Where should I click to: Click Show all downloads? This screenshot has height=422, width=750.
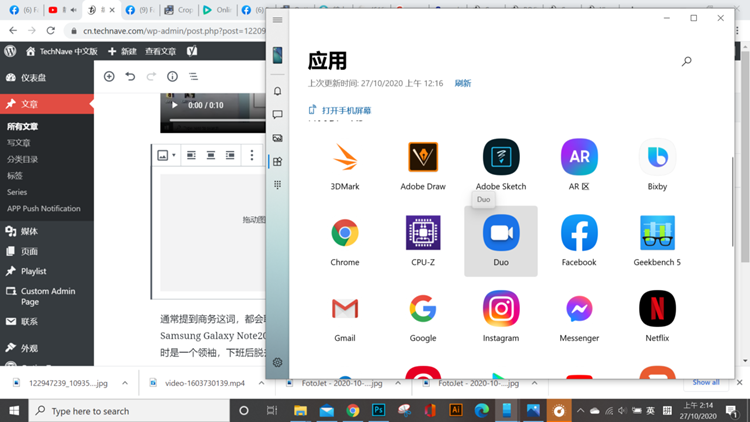[x=706, y=382]
